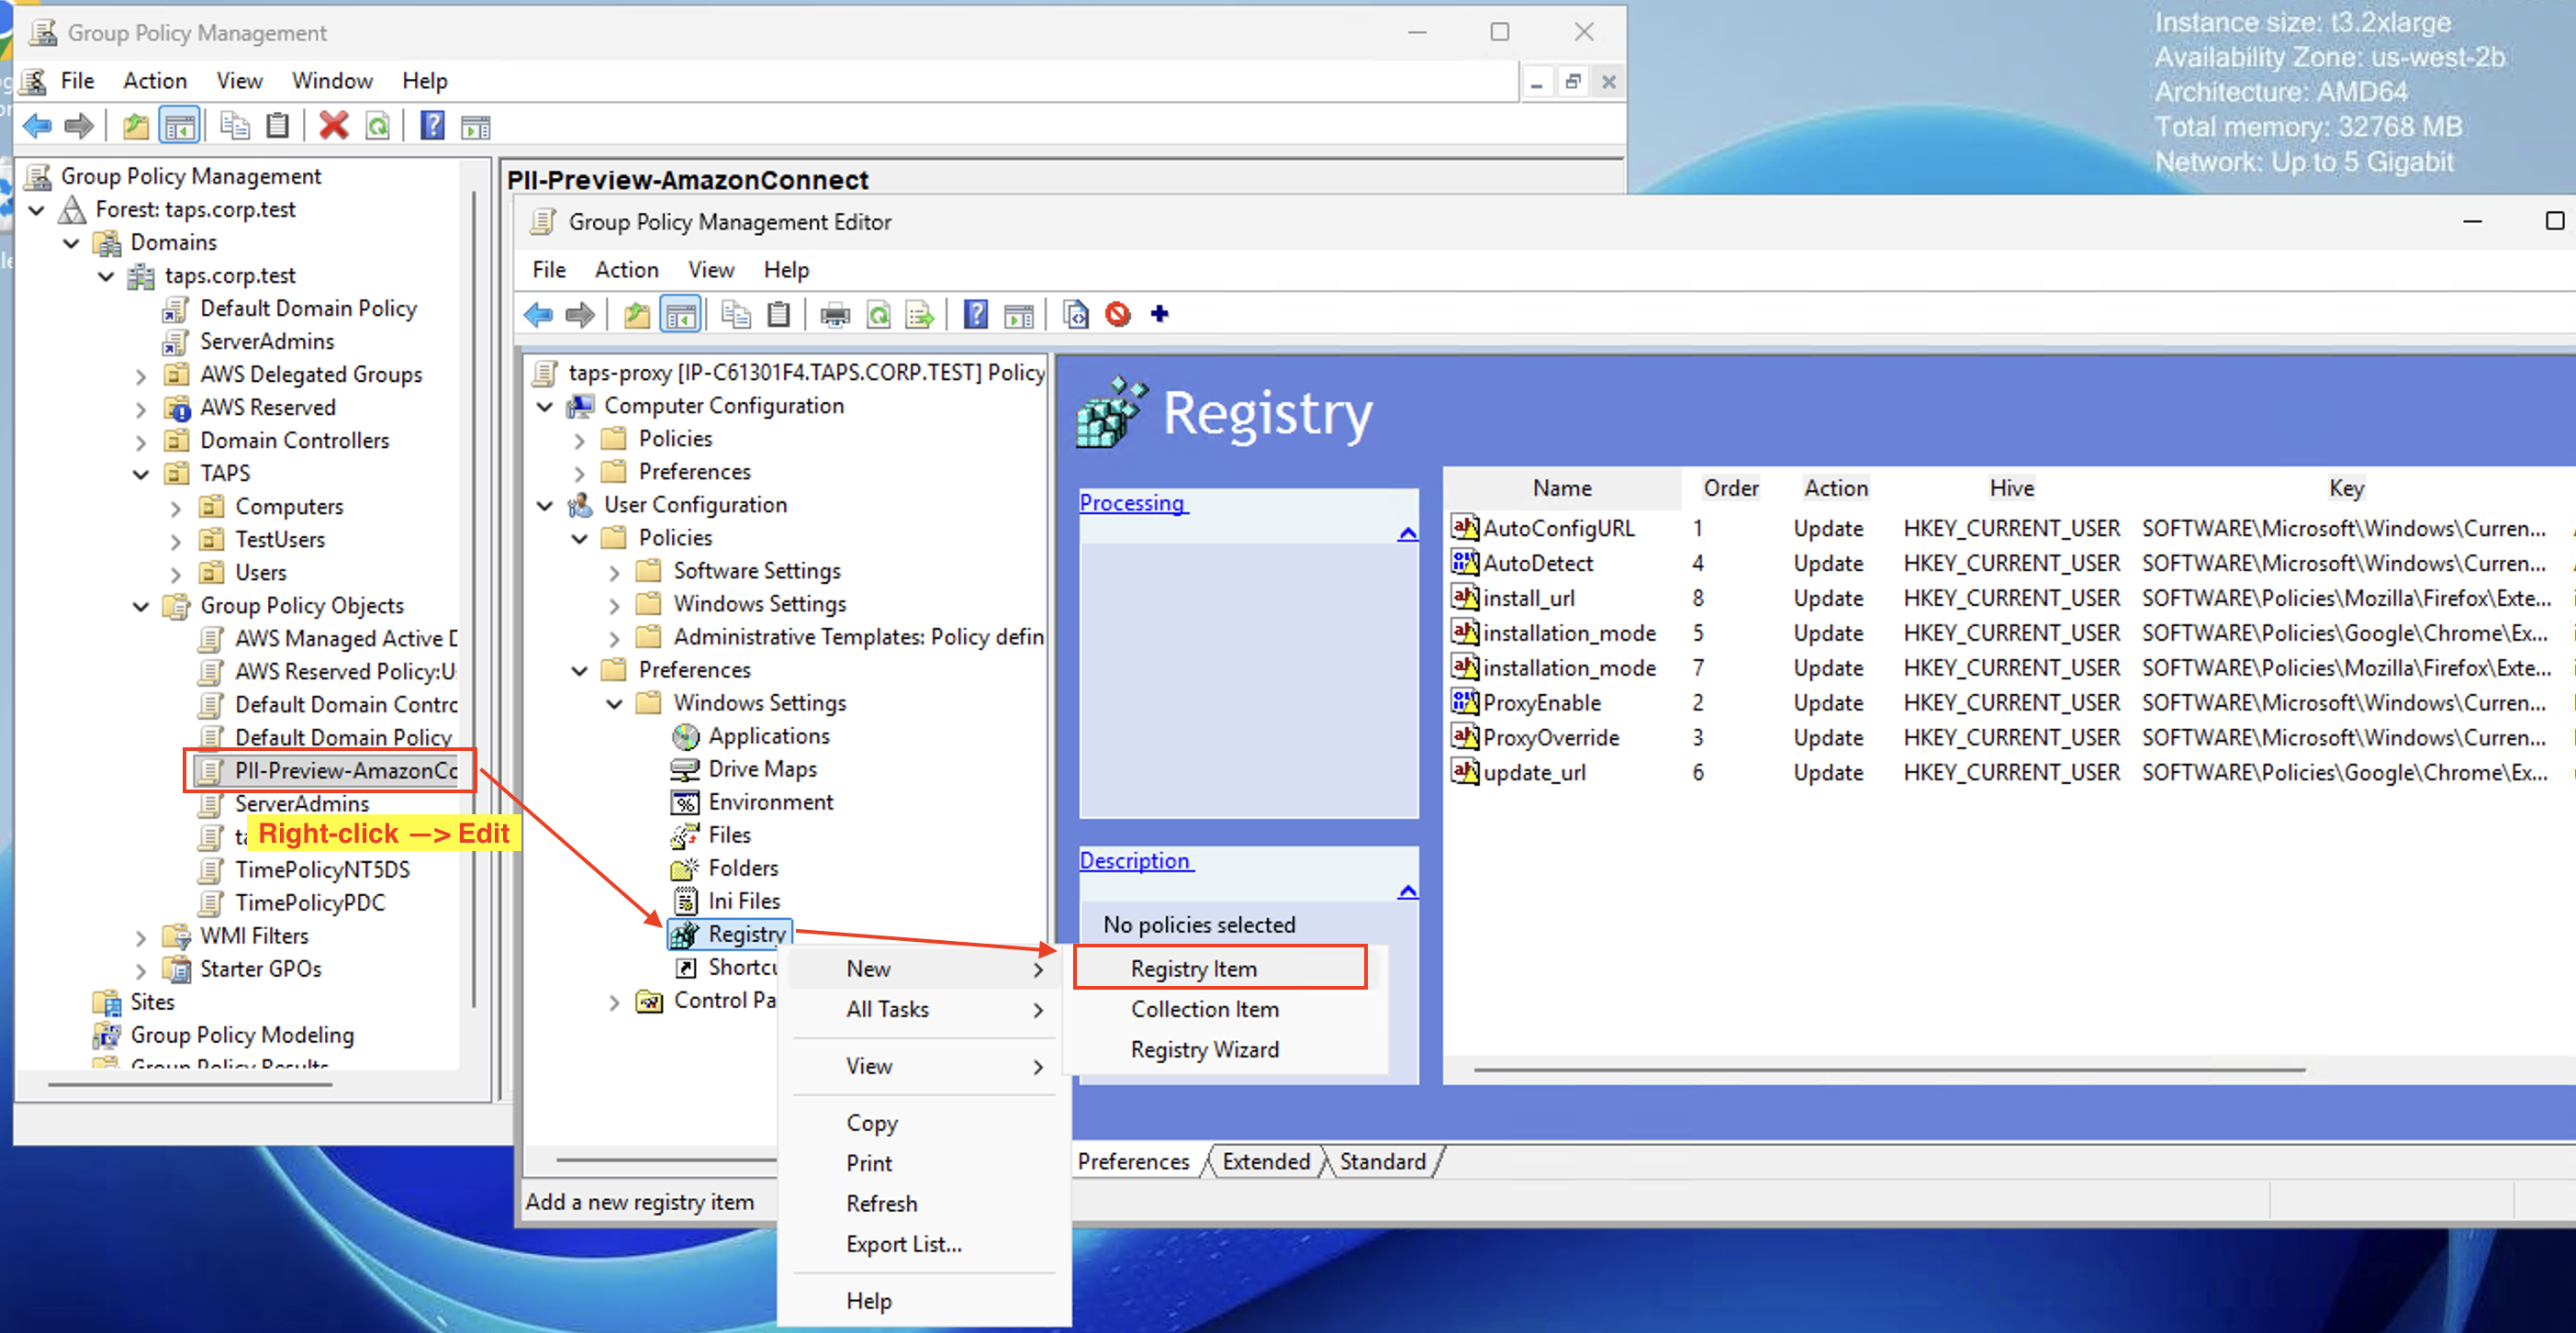Expand Administrative Templates node

pyautogui.click(x=614, y=639)
